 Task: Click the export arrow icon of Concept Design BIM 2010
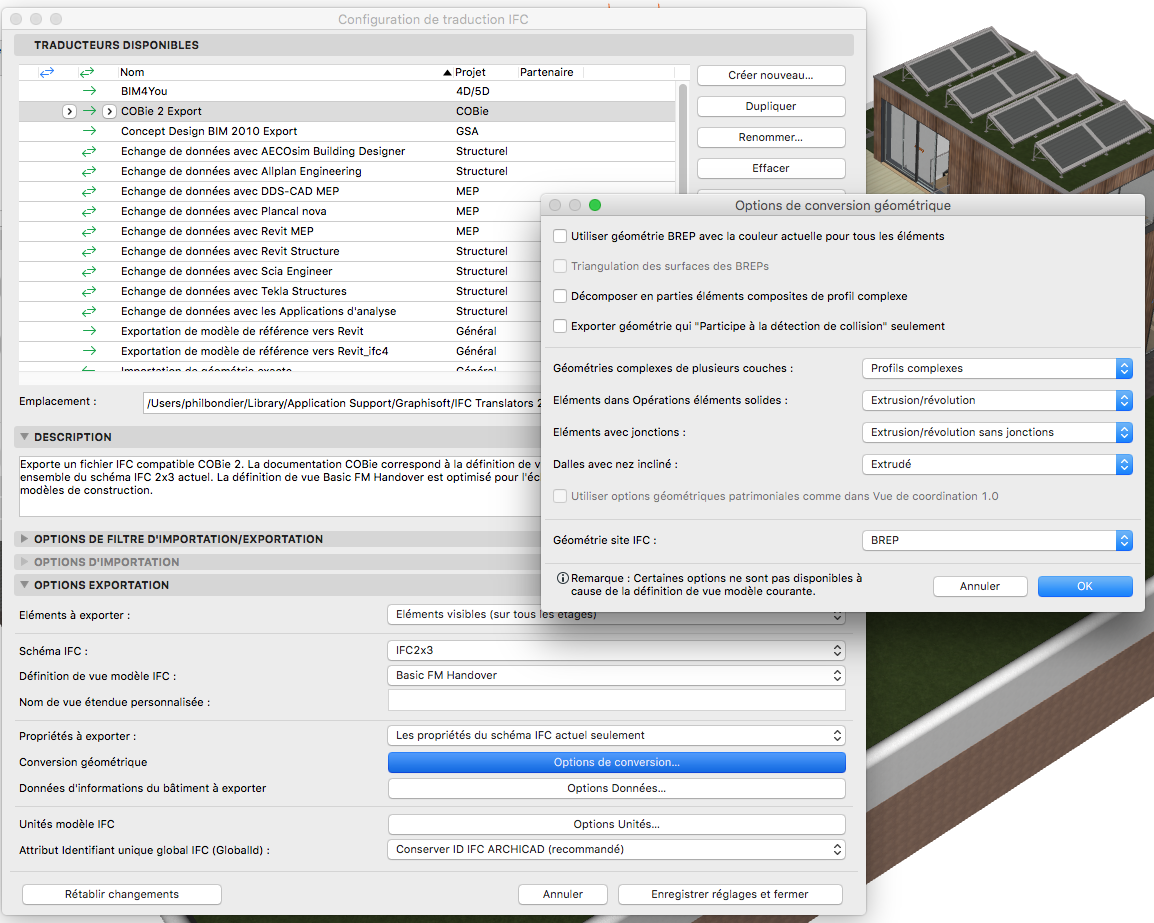point(89,131)
